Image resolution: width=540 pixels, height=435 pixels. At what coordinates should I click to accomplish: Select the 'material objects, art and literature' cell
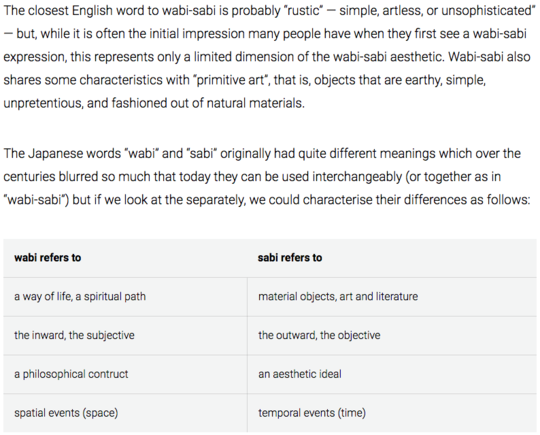tap(392, 297)
